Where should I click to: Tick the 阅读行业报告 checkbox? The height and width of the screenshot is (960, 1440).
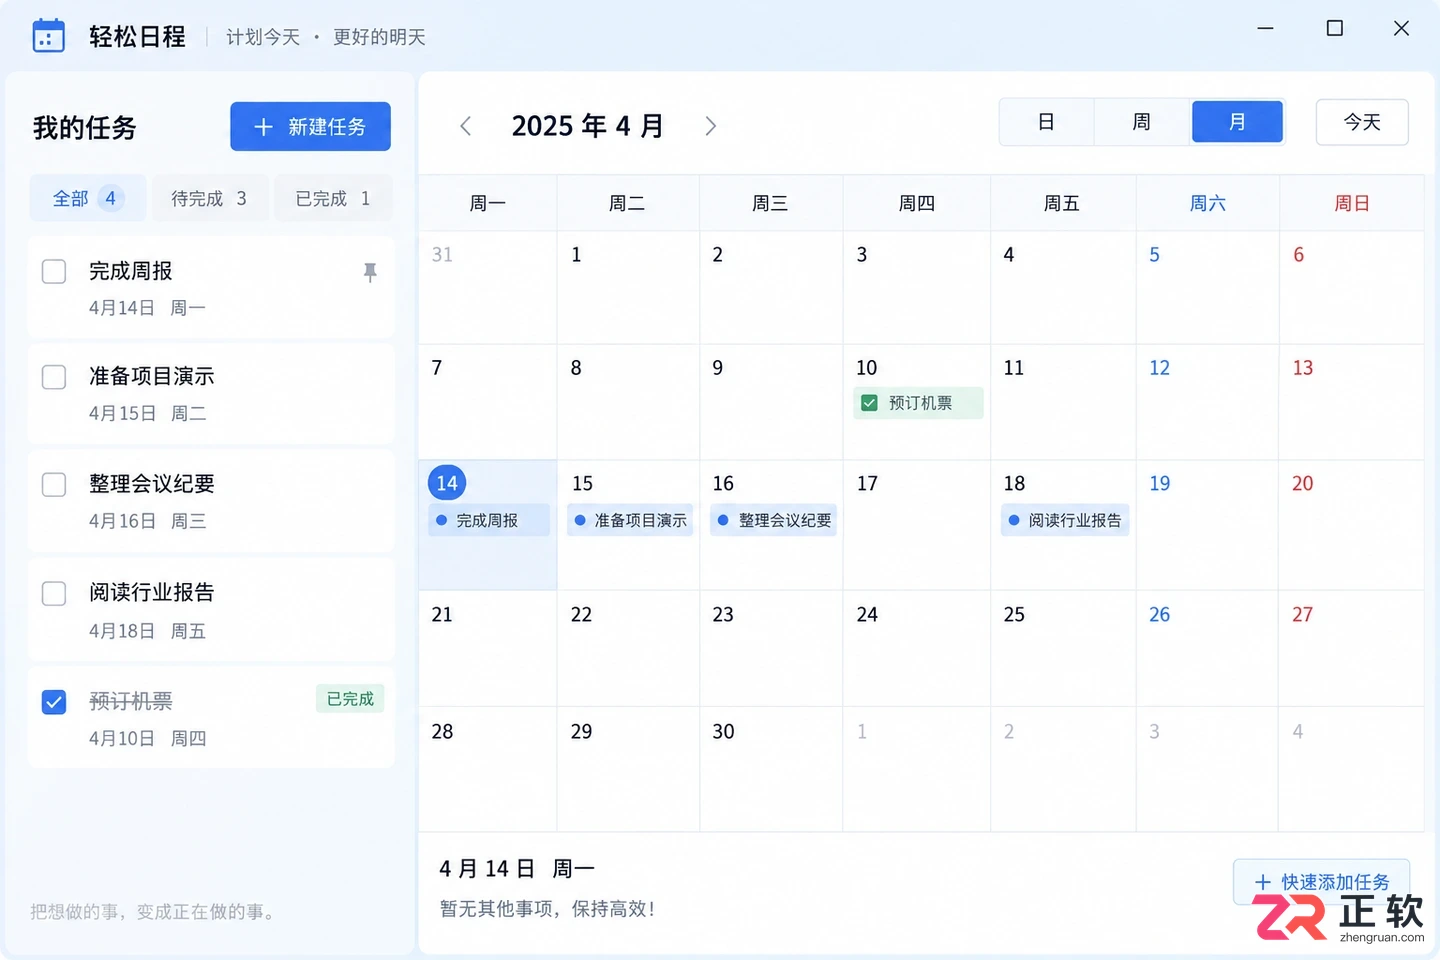tap(54, 593)
